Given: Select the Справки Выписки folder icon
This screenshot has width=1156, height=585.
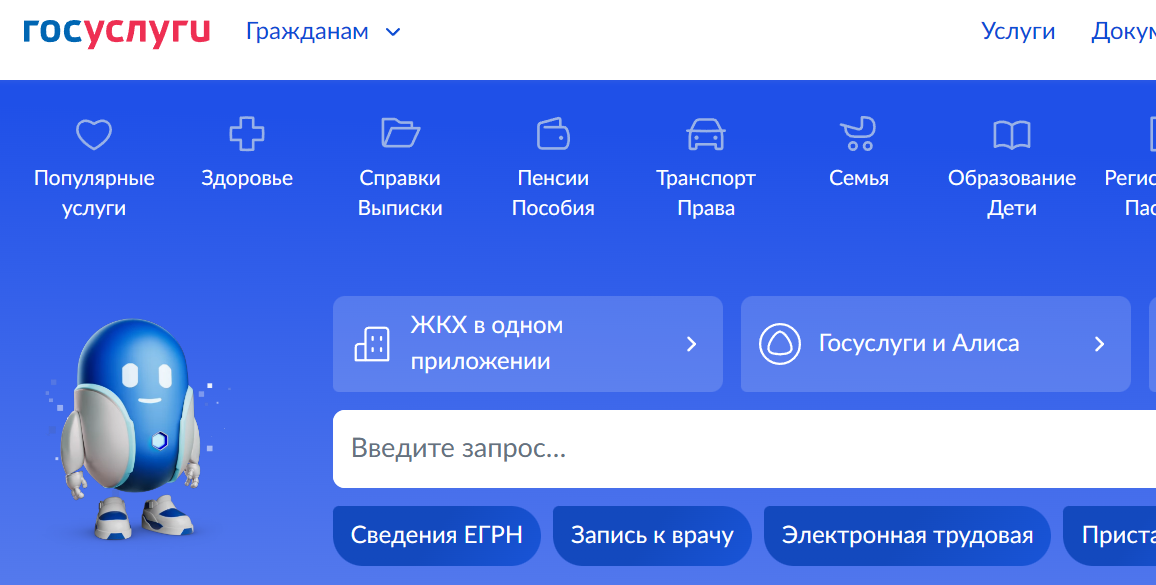Looking at the screenshot, I should (399, 133).
